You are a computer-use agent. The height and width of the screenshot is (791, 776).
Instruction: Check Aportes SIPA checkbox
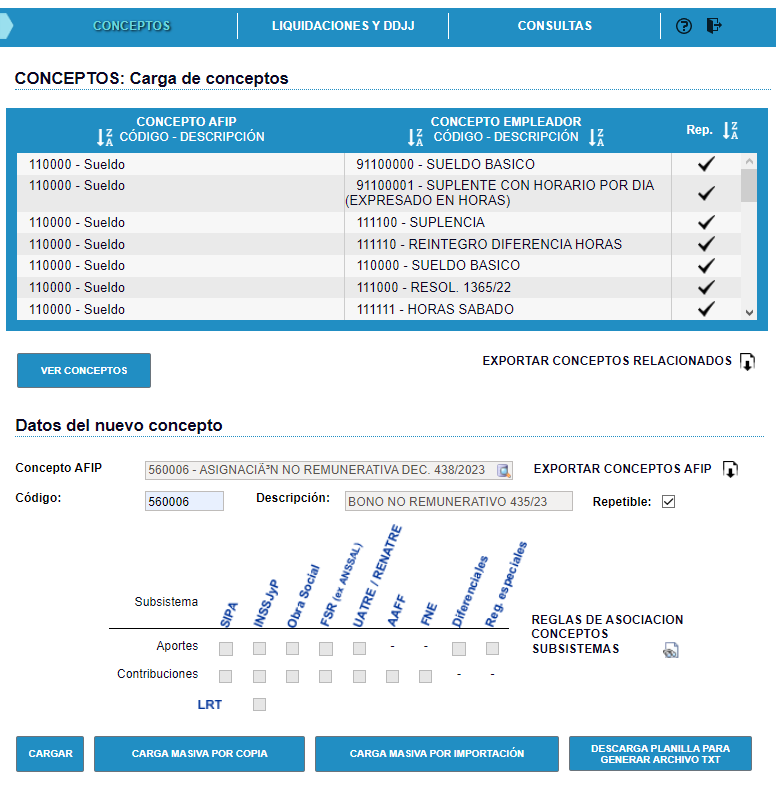pyautogui.click(x=226, y=648)
